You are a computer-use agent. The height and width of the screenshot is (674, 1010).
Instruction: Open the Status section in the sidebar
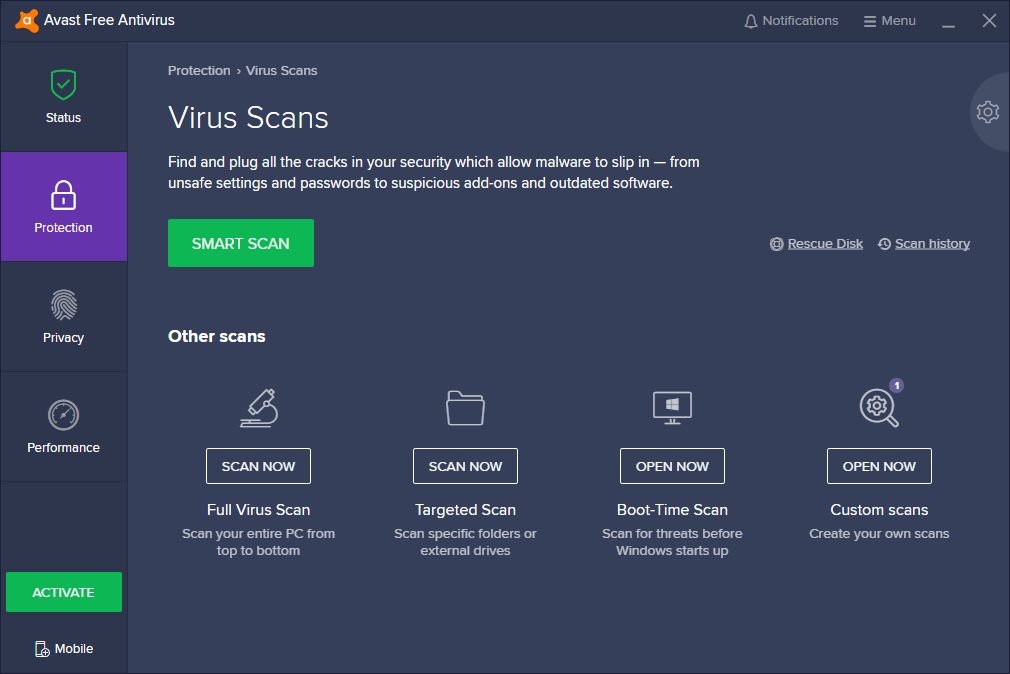click(x=63, y=97)
